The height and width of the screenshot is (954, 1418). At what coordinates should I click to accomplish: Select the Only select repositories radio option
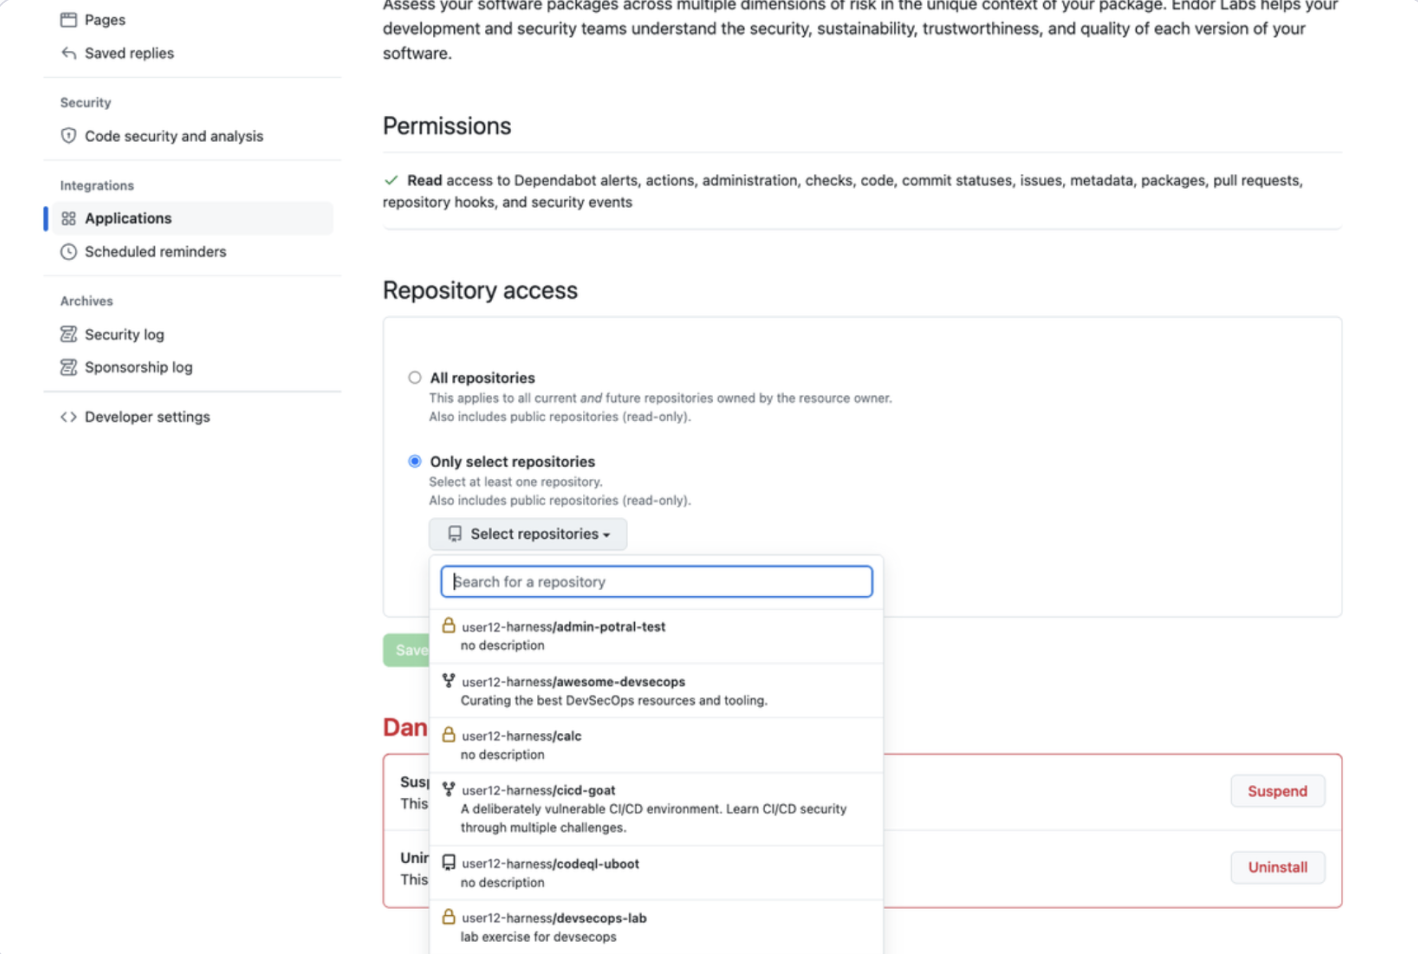[415, 461]
